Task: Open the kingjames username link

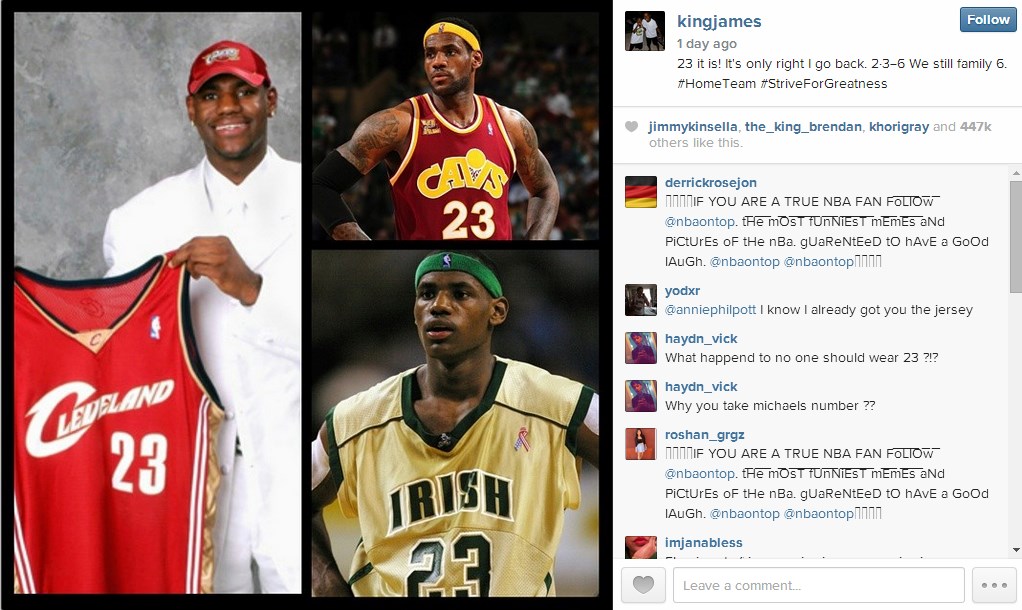Action: [x=719, y=22]
